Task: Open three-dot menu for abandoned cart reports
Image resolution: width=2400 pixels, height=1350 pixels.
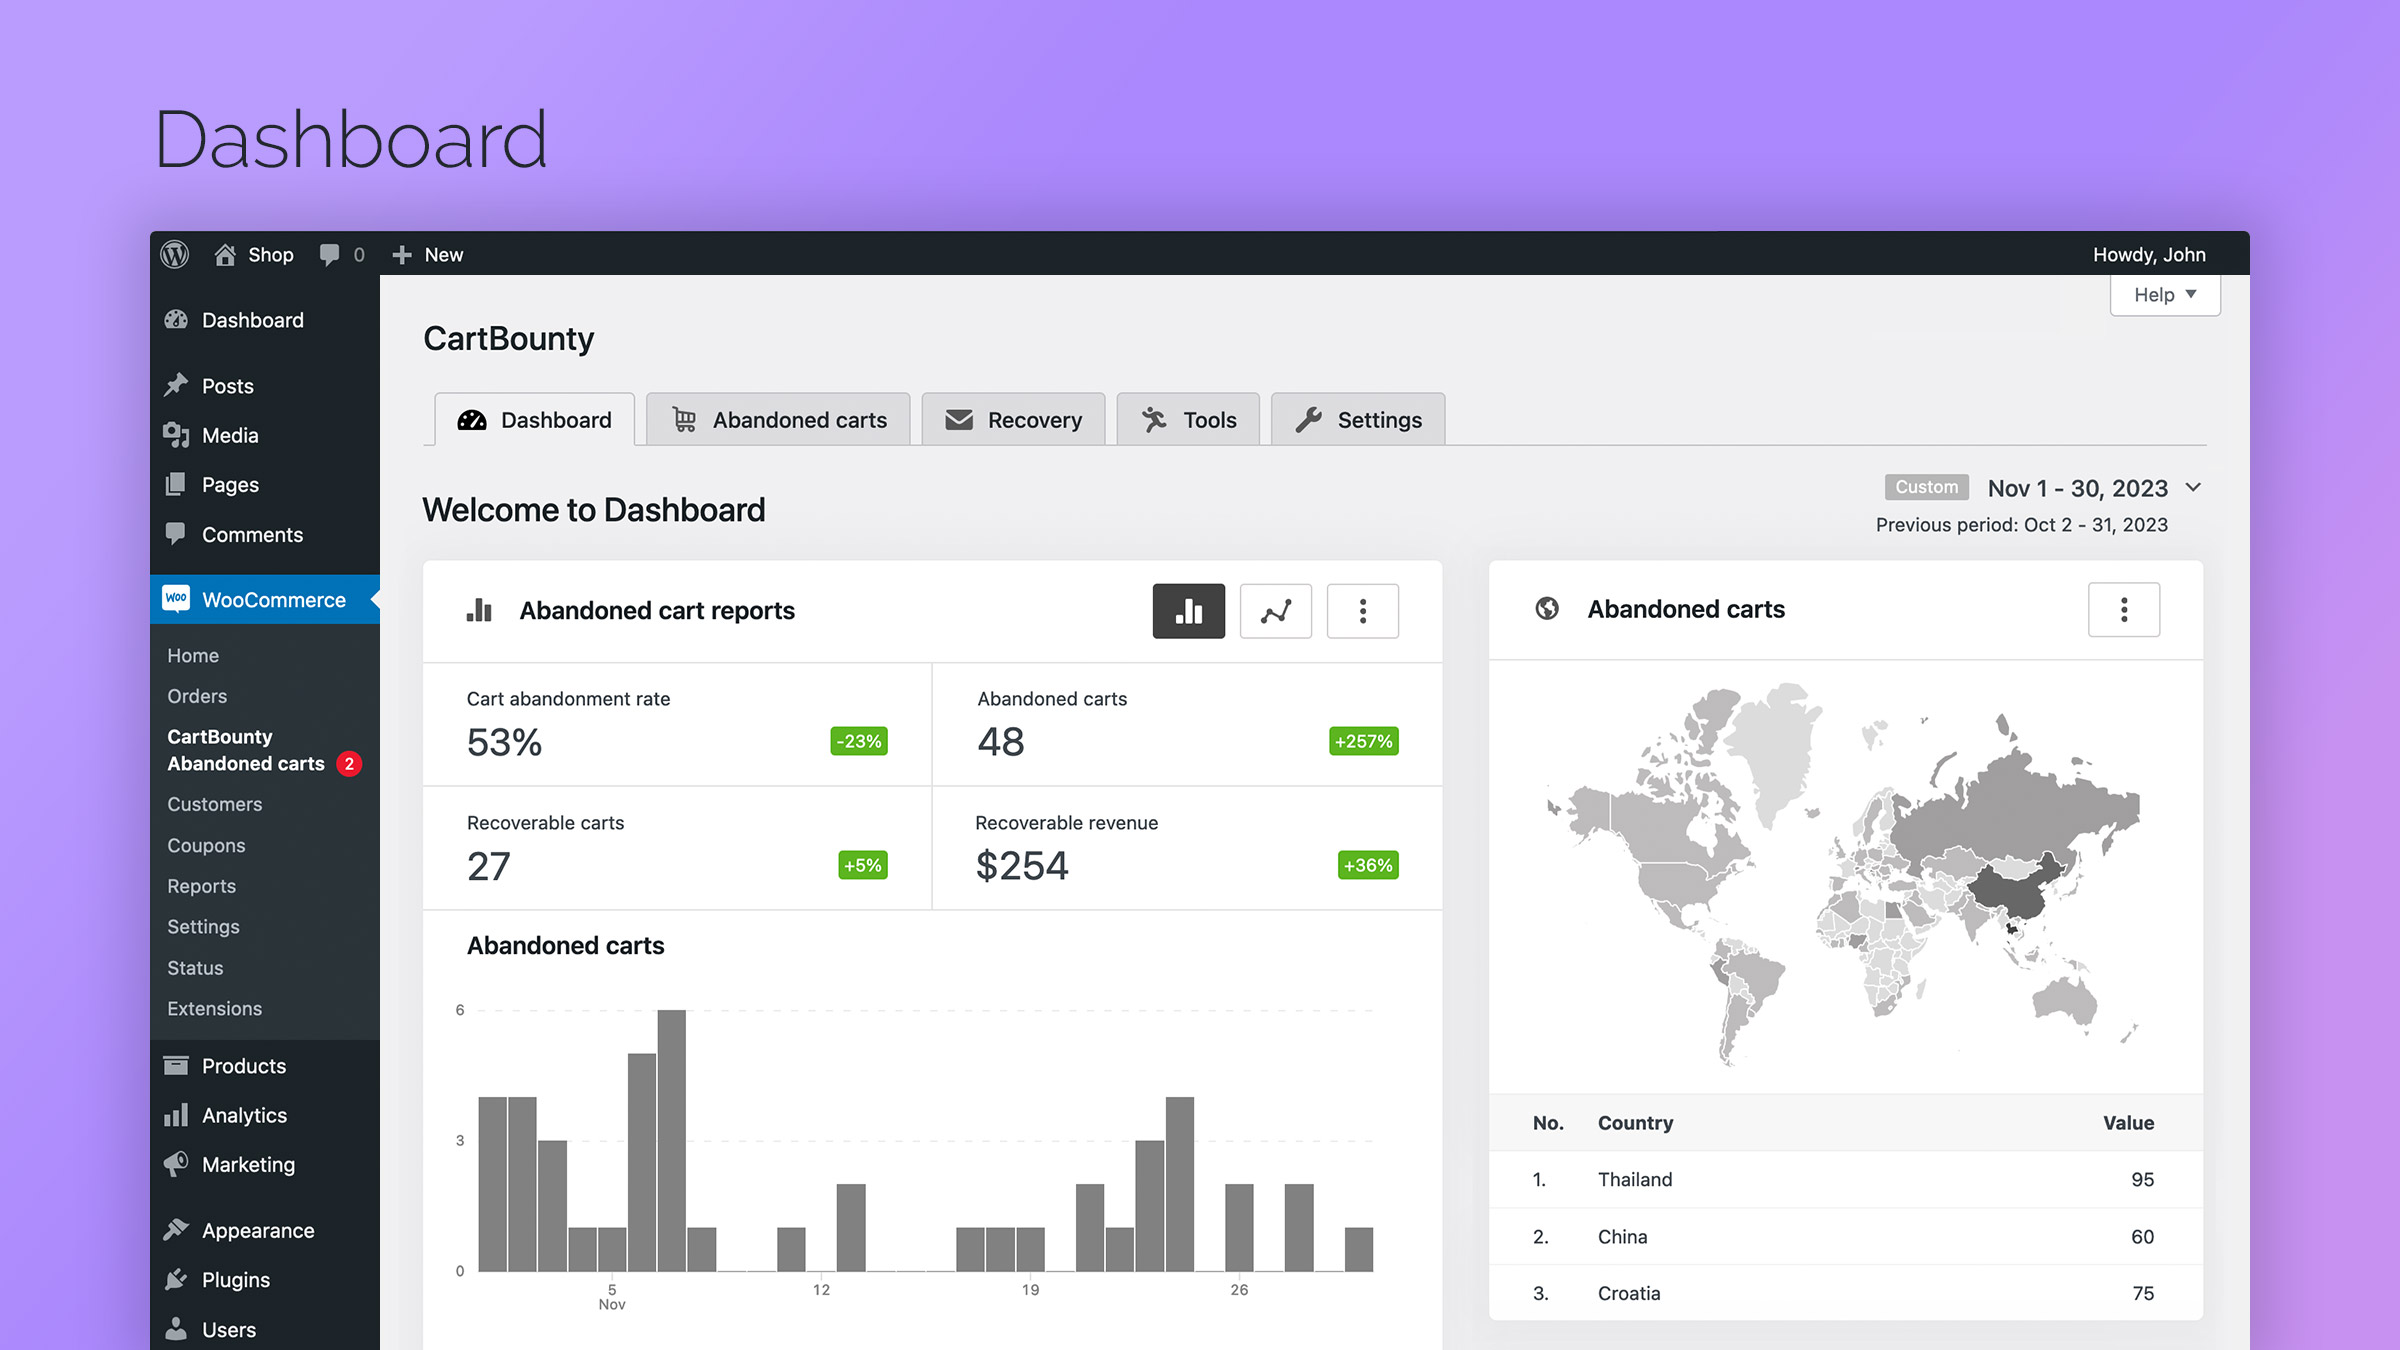Action: coord(1362,610)
